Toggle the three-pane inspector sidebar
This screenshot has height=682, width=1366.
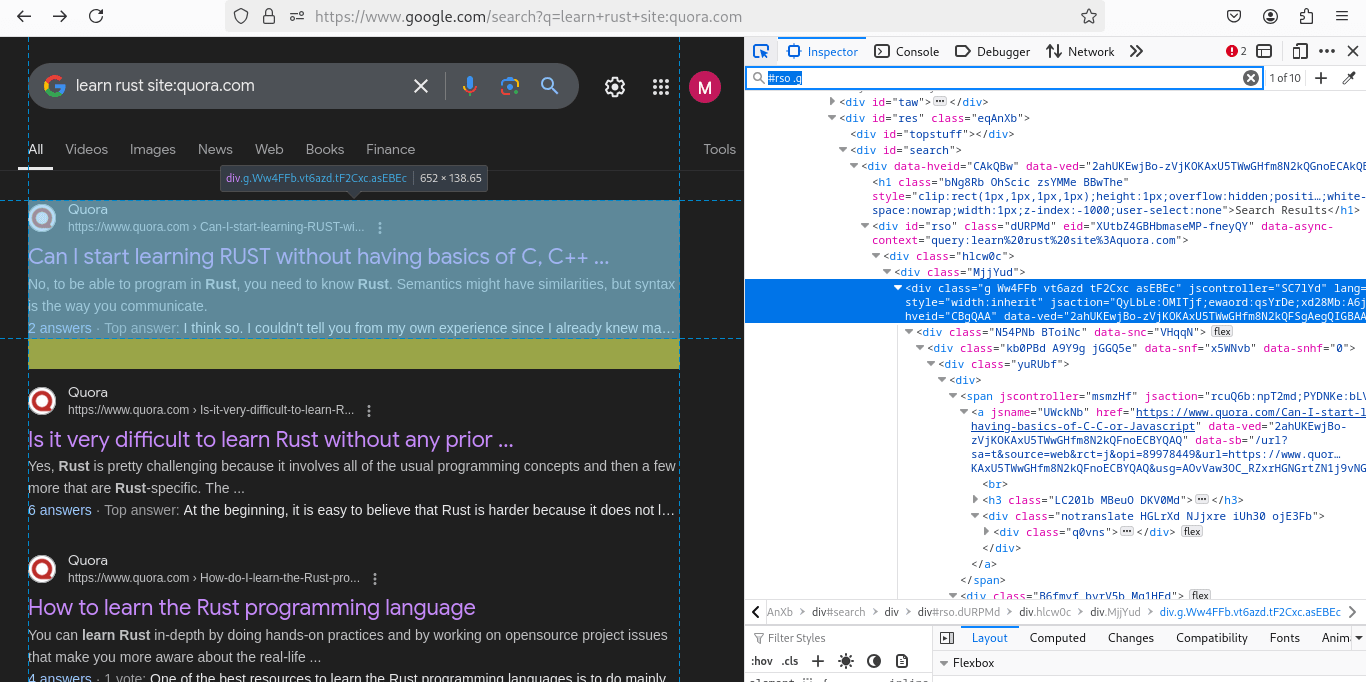tap(947, 638)
